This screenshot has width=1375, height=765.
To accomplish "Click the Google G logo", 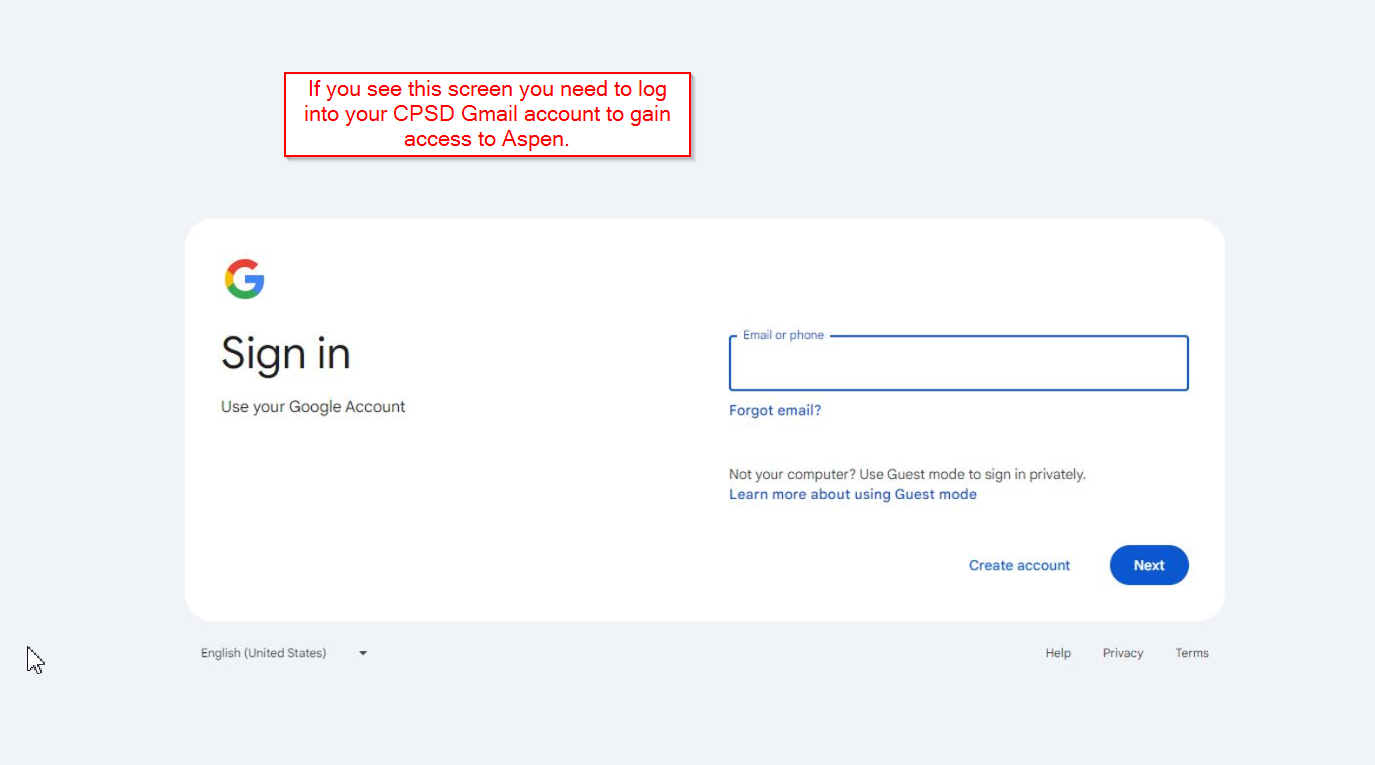I will tap(244, 279).
